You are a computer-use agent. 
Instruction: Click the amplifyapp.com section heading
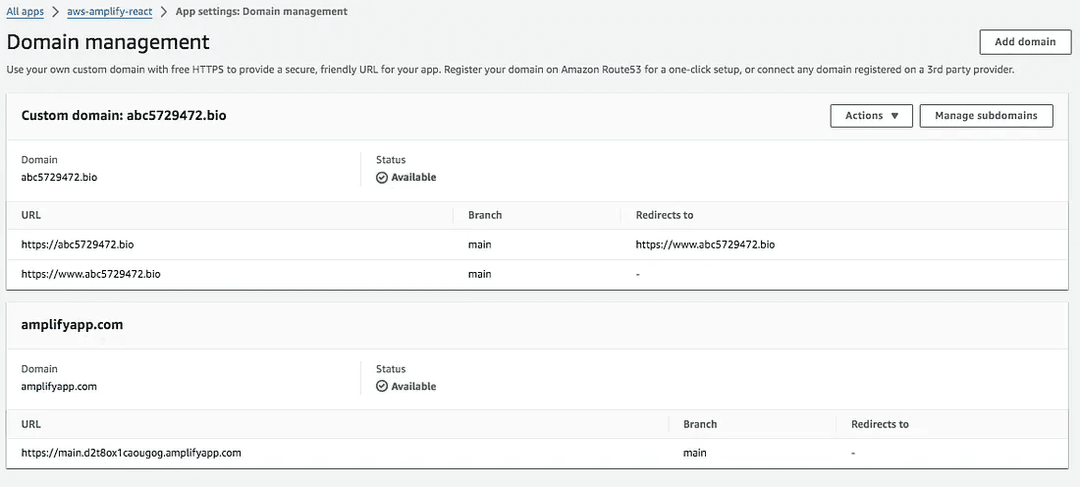click(72, 324)
